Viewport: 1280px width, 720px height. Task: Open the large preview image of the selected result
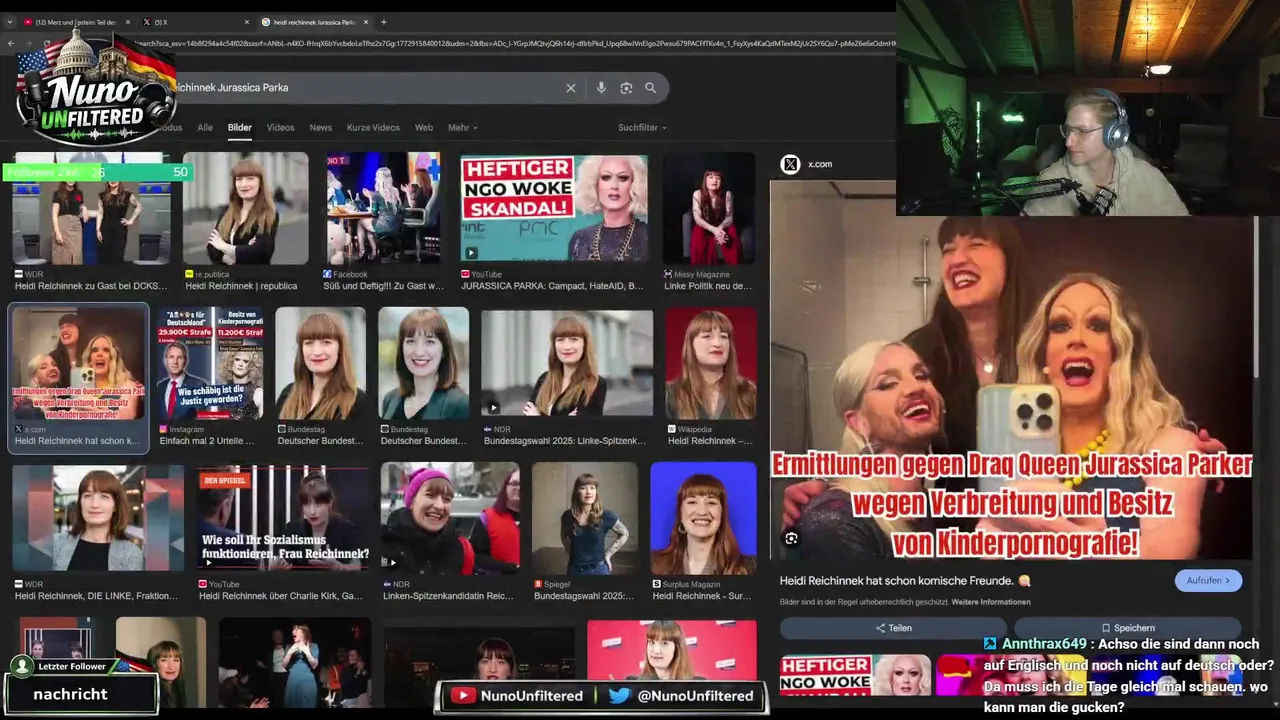(x=1011, y=370)
